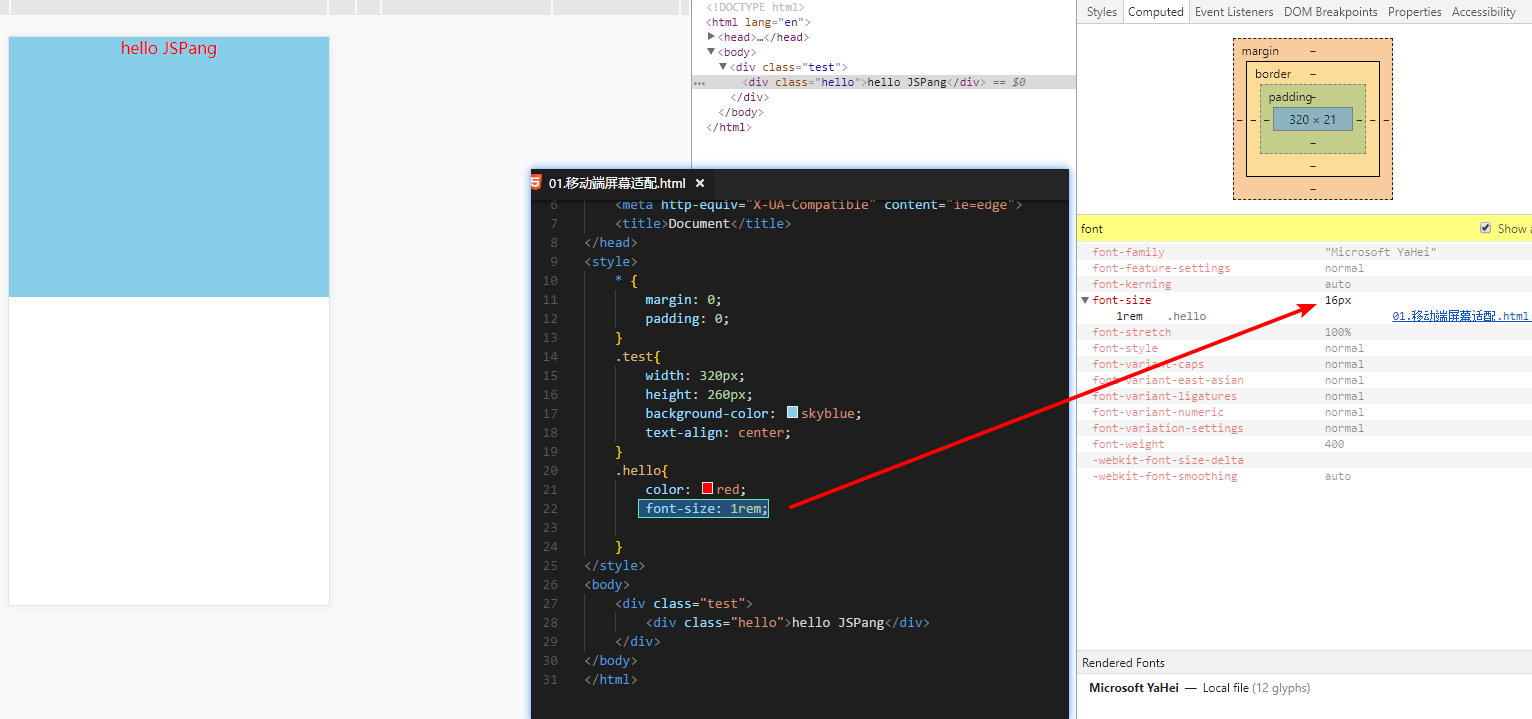The height and width of the screenshot is (719, 1532).
Task: Focus the computed styles filter field containing font
Action: point(1275,229)
